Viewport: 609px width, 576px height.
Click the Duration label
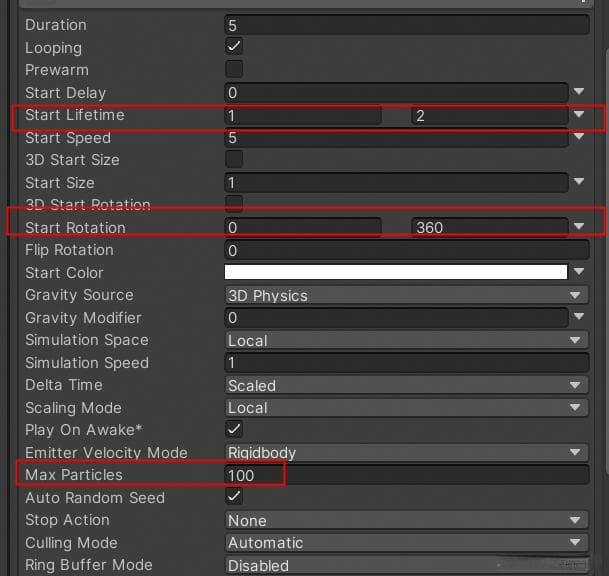point(56,25)
